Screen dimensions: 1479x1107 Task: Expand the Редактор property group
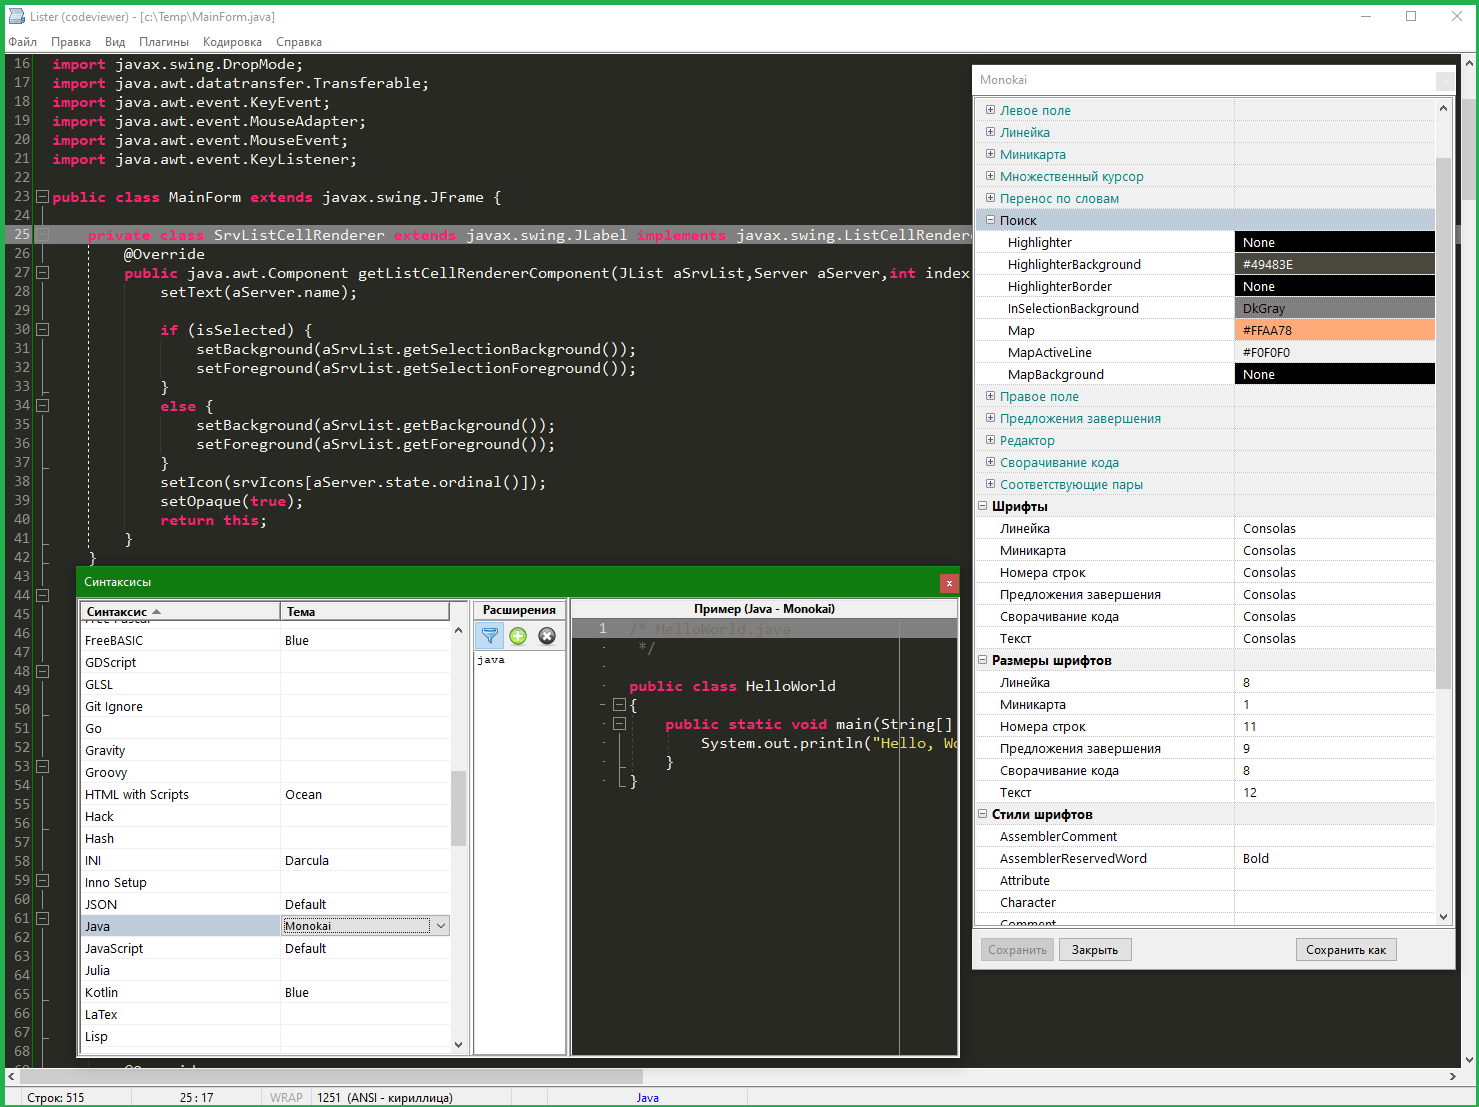tap(990, 440)
